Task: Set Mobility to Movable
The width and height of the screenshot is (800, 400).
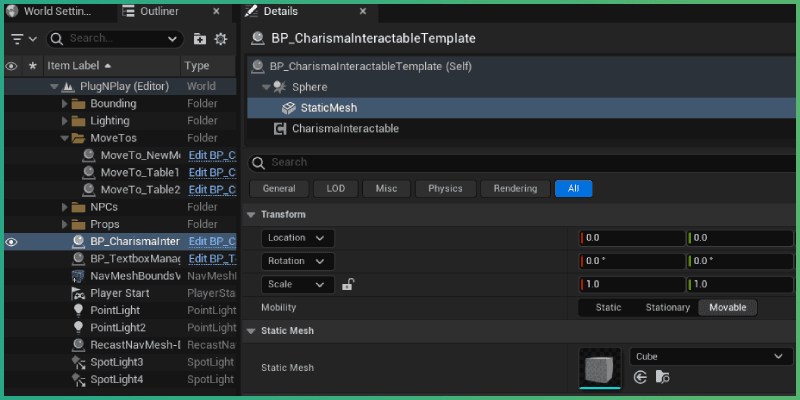Action: click(x=728, y=308)
